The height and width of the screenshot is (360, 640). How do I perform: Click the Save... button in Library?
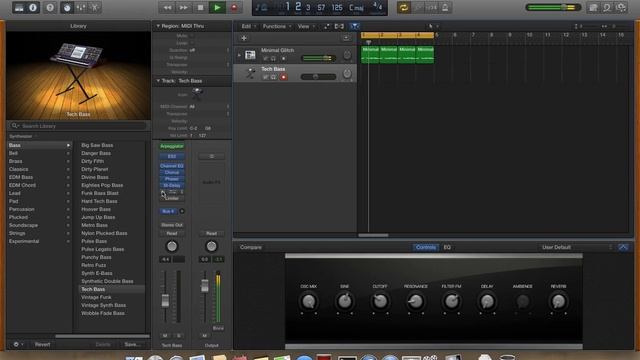(132, 344)
